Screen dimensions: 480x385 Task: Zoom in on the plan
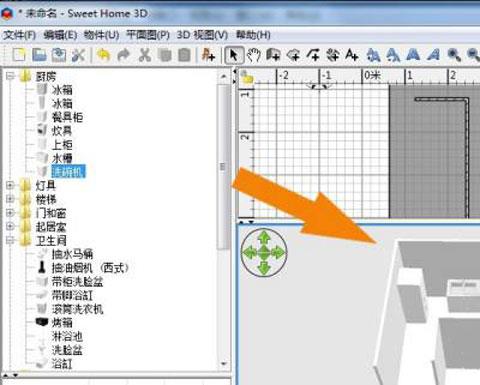[x=454, y=55]
